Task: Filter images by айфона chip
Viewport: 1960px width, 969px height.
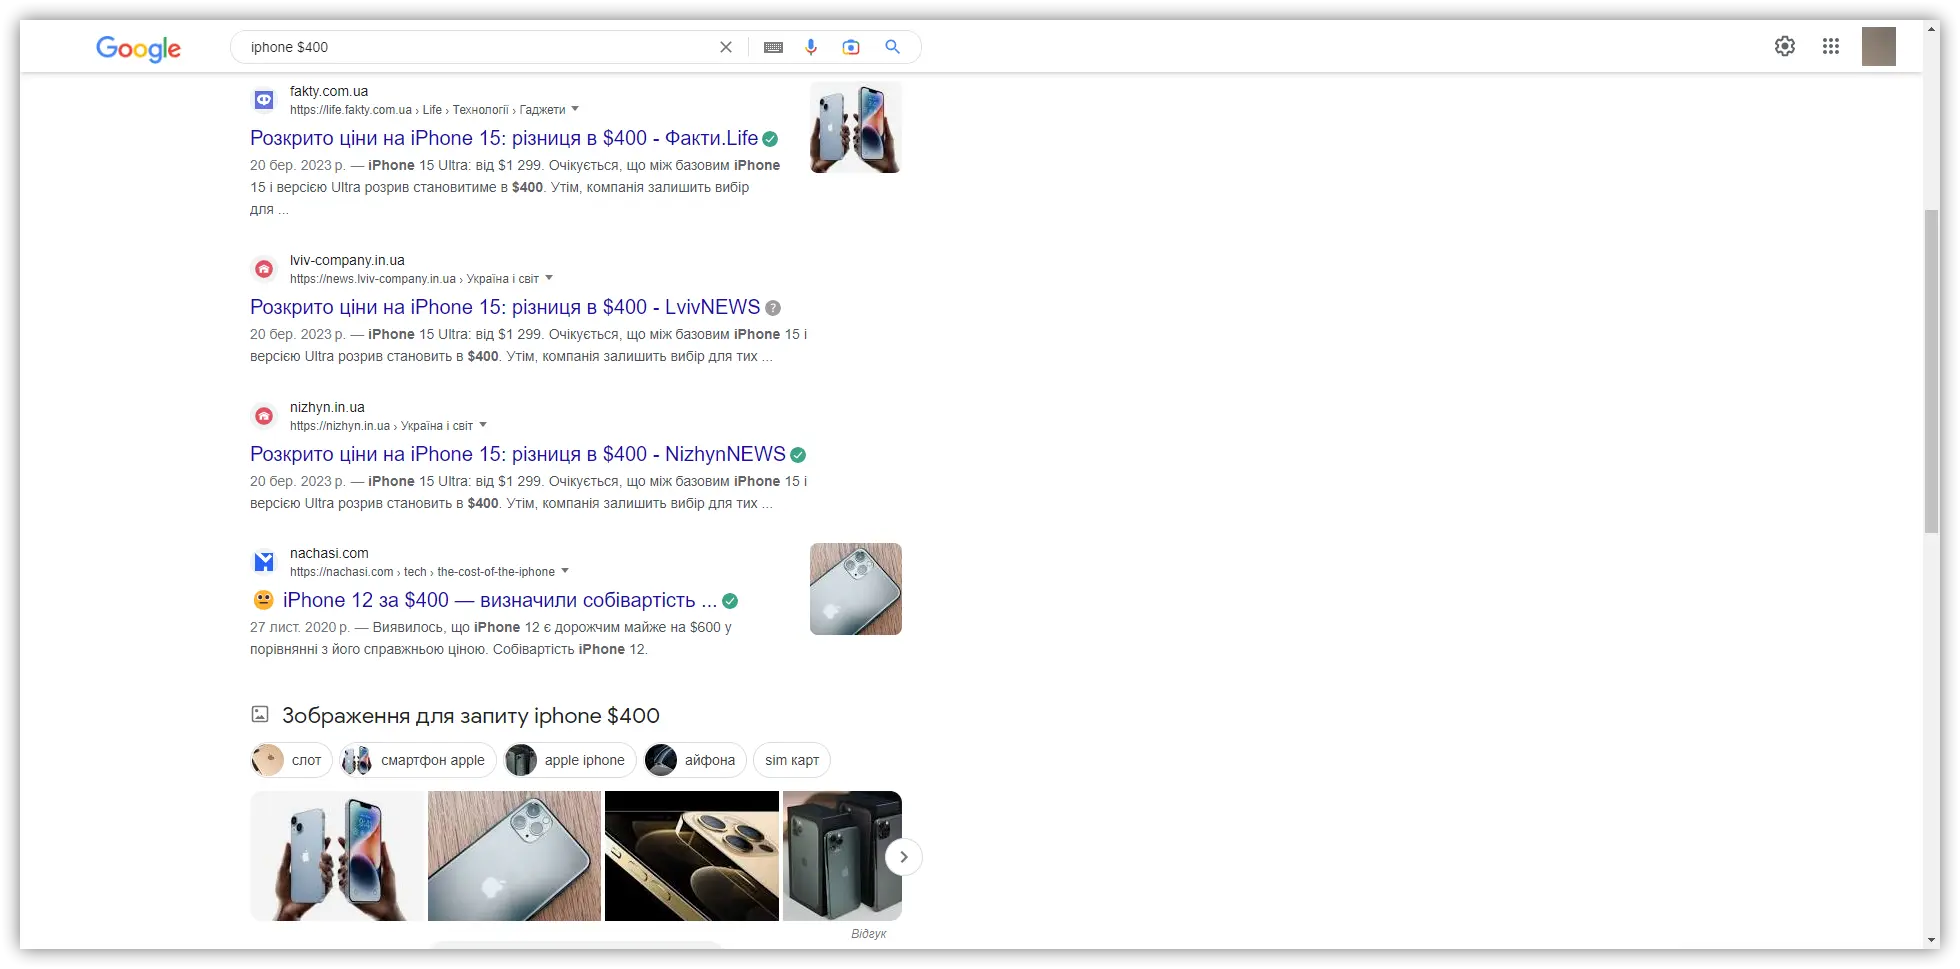Action: tap(694, 760)
